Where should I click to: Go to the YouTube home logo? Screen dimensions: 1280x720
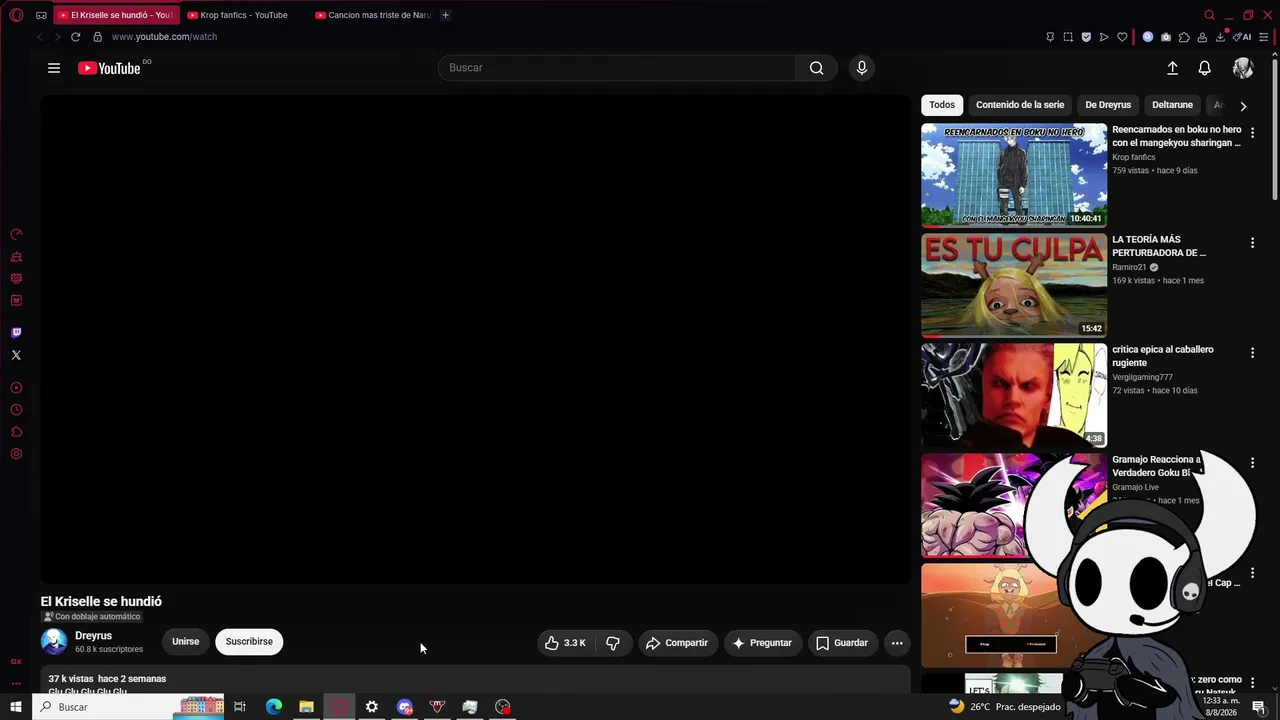[x=109, y=68]
